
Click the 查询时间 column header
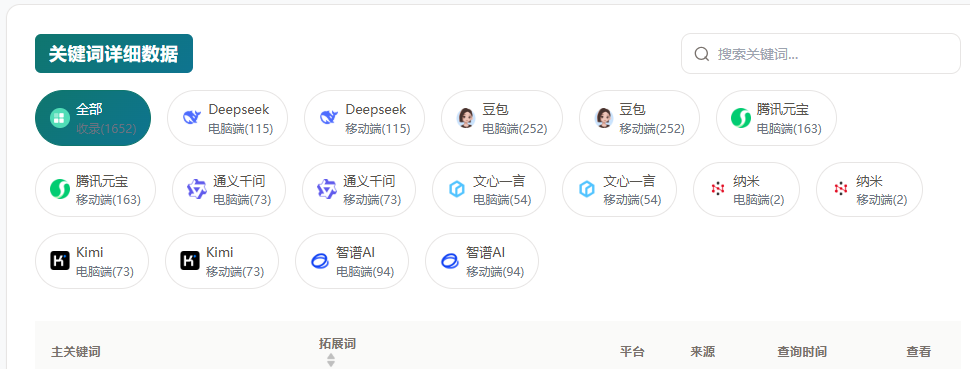(802, 352)
